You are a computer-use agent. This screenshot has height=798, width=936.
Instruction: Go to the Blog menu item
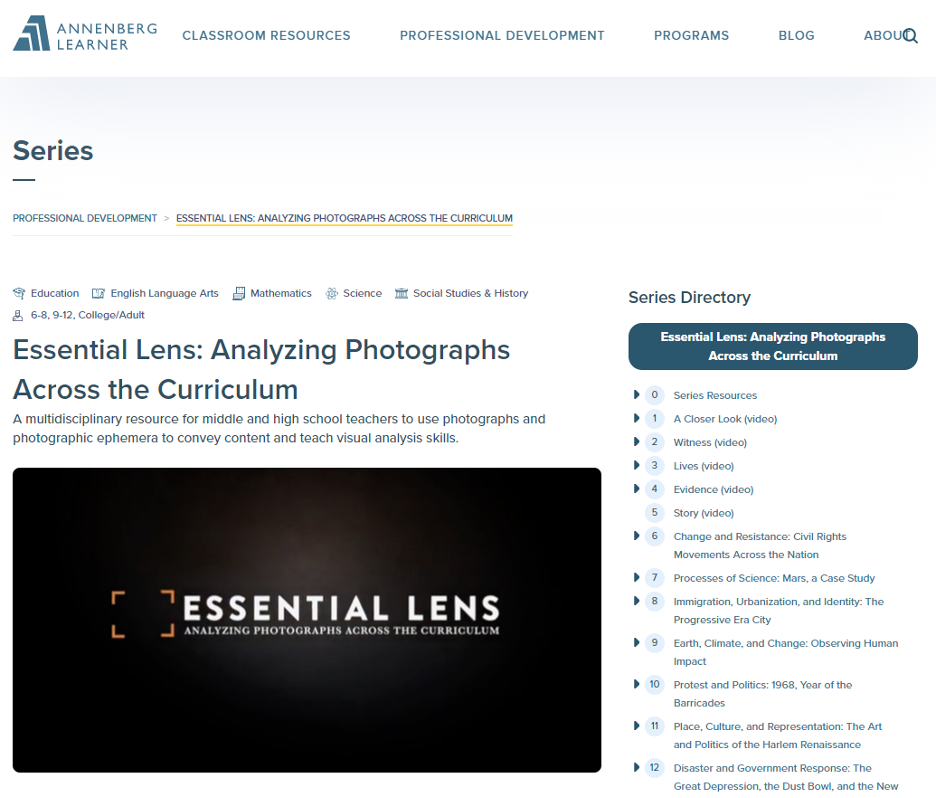(796, 36)
